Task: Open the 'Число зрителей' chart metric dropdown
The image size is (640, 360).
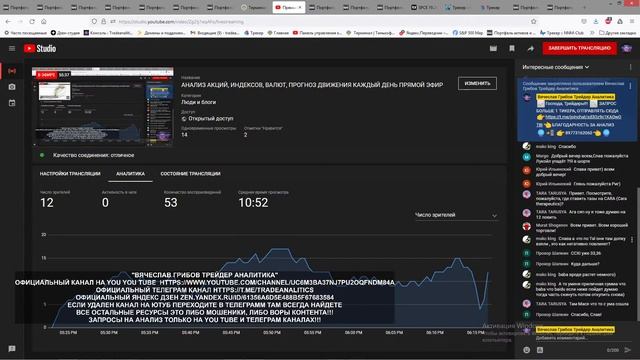Action: (x=456, y=215)
